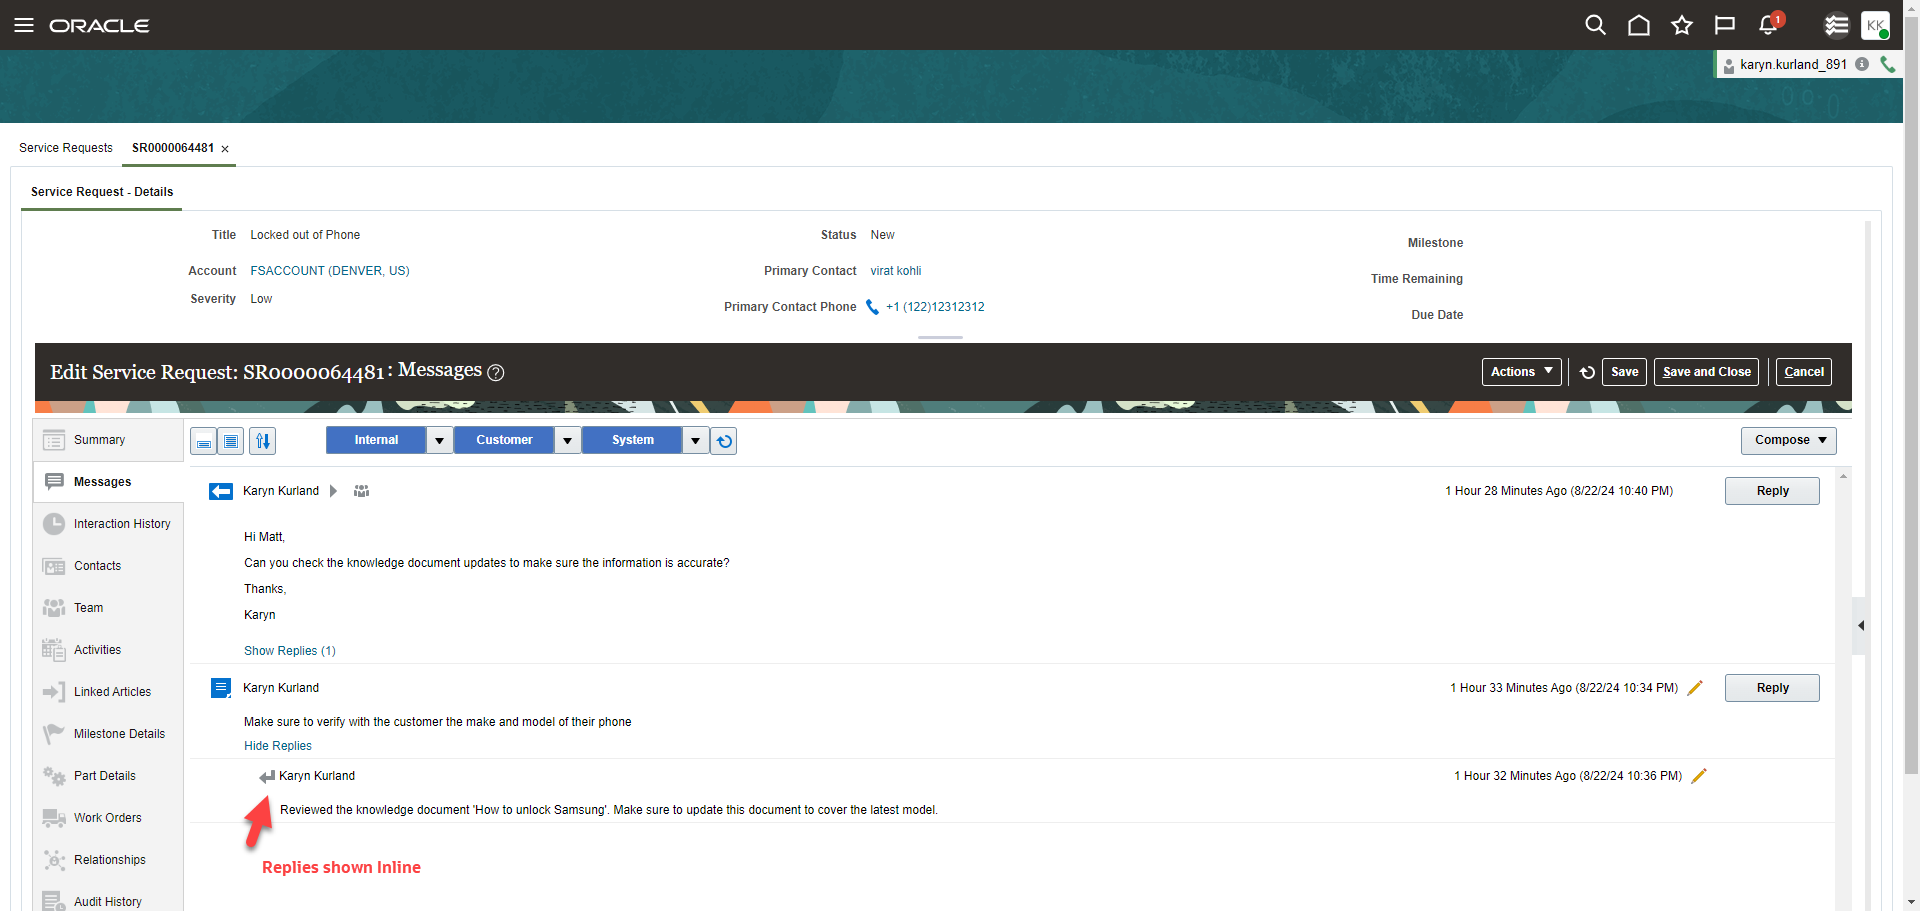This screenshot has width=1920, height=911.
Task: Open the Activities side tab
Action: 108,650
